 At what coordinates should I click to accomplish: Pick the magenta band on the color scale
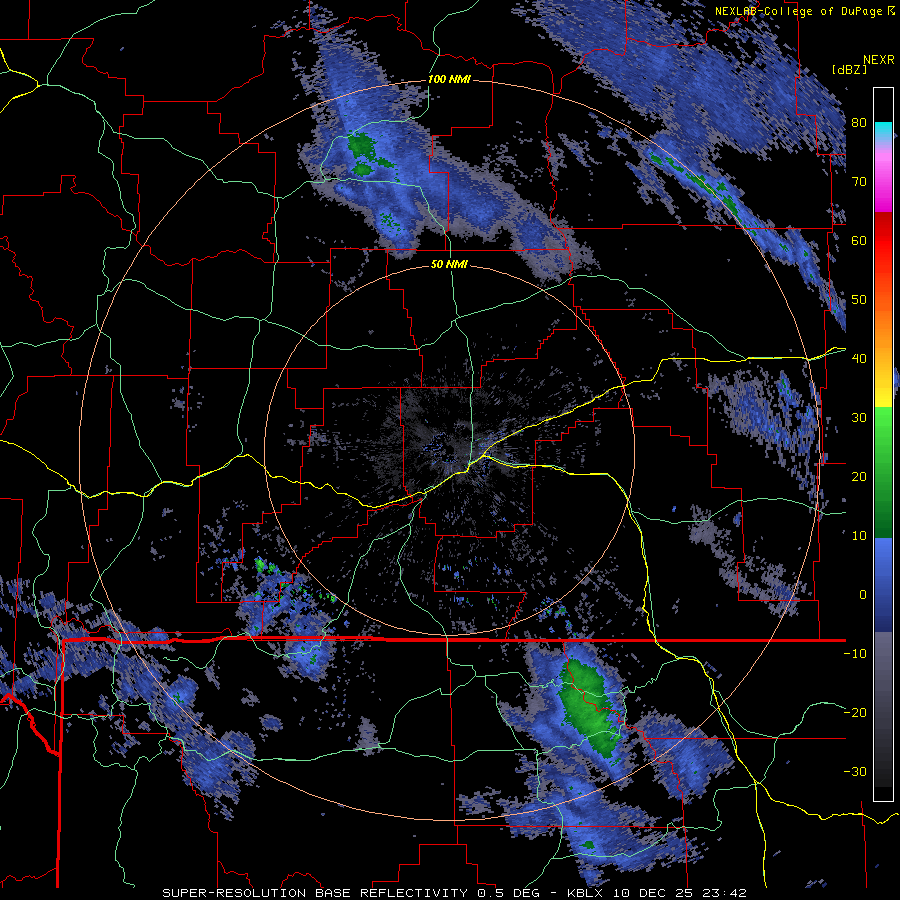883,189
